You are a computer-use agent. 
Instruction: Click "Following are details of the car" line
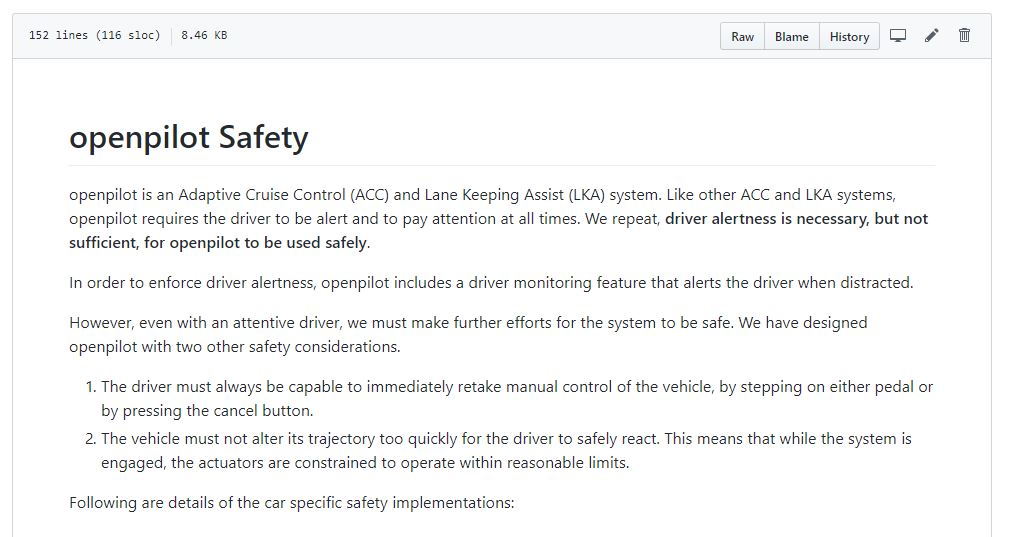pyautogui.click(x=291, y=502)
